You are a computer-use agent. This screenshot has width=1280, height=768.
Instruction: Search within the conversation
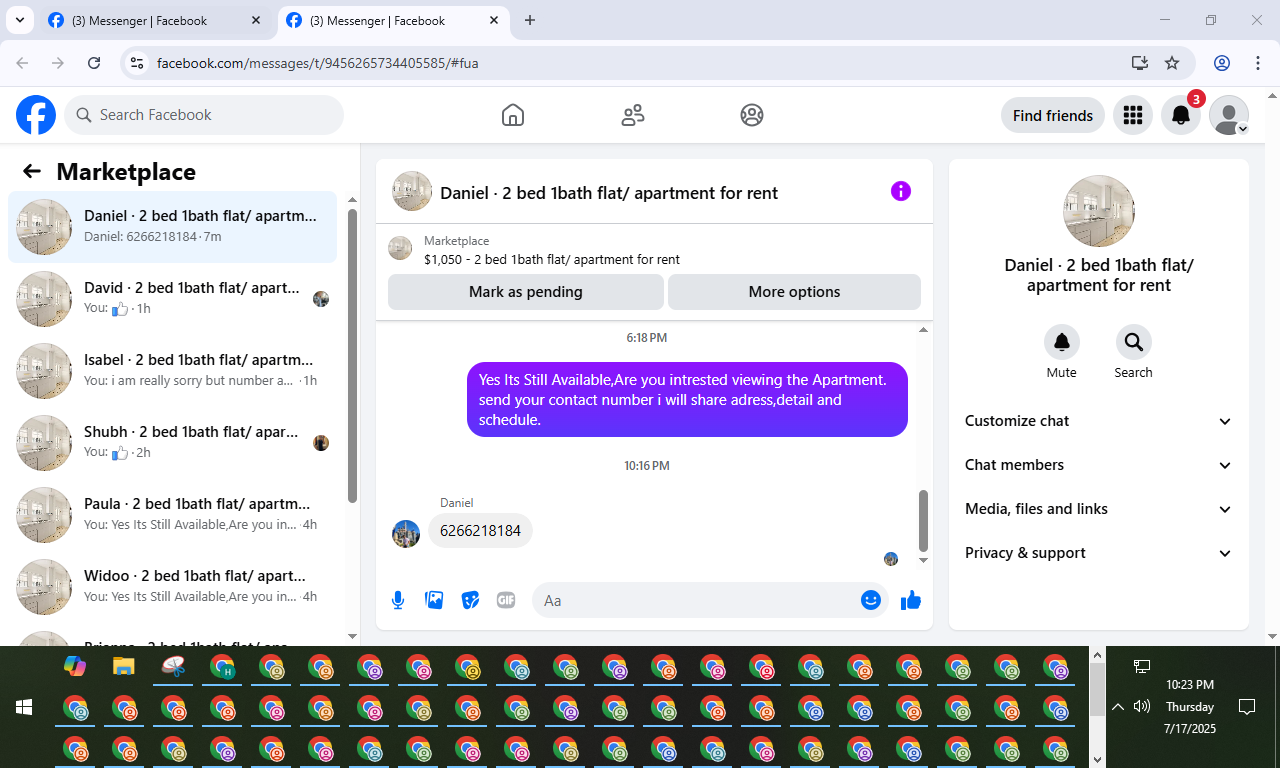pyautogui.click(x=1134, y=343)
